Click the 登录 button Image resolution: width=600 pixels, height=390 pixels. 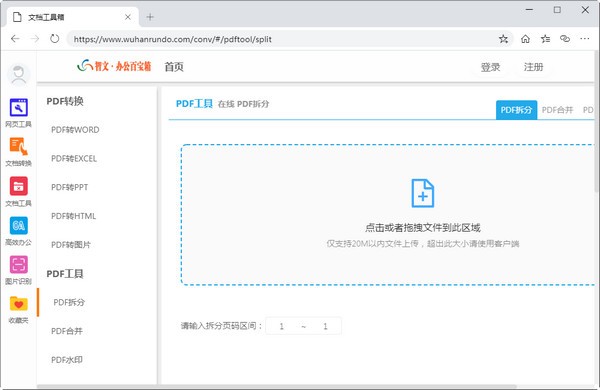(x=490, y=67)
